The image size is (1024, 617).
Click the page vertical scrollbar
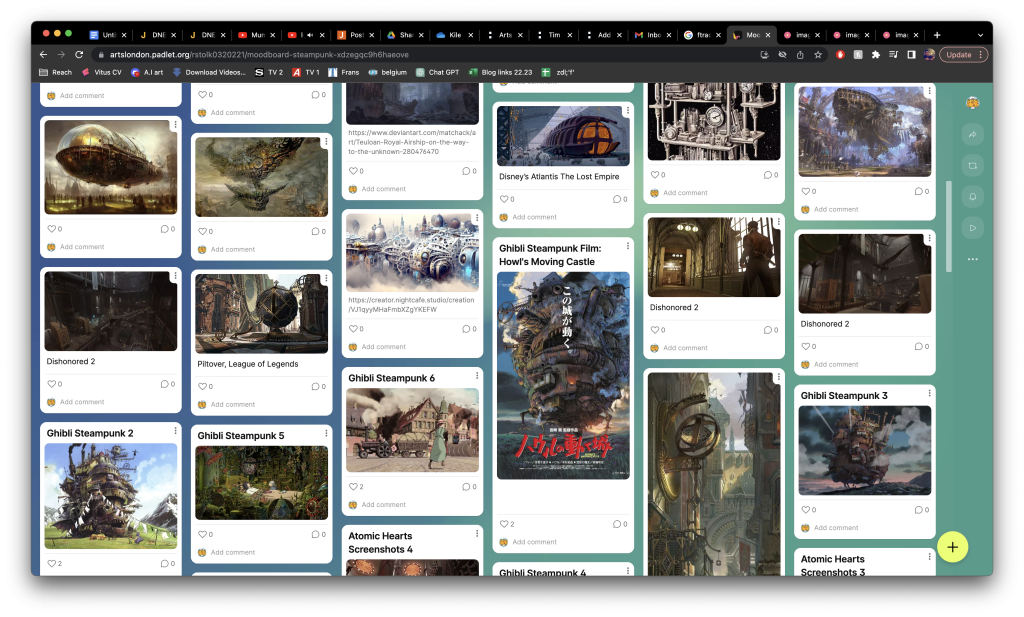[948, 227]
